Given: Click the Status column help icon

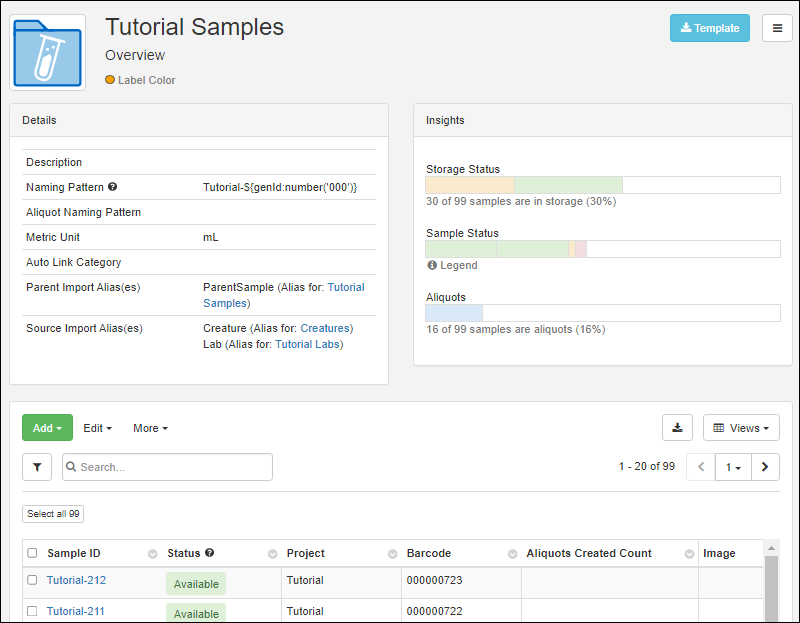Looking at the screenshot, I should click(209, 553).
